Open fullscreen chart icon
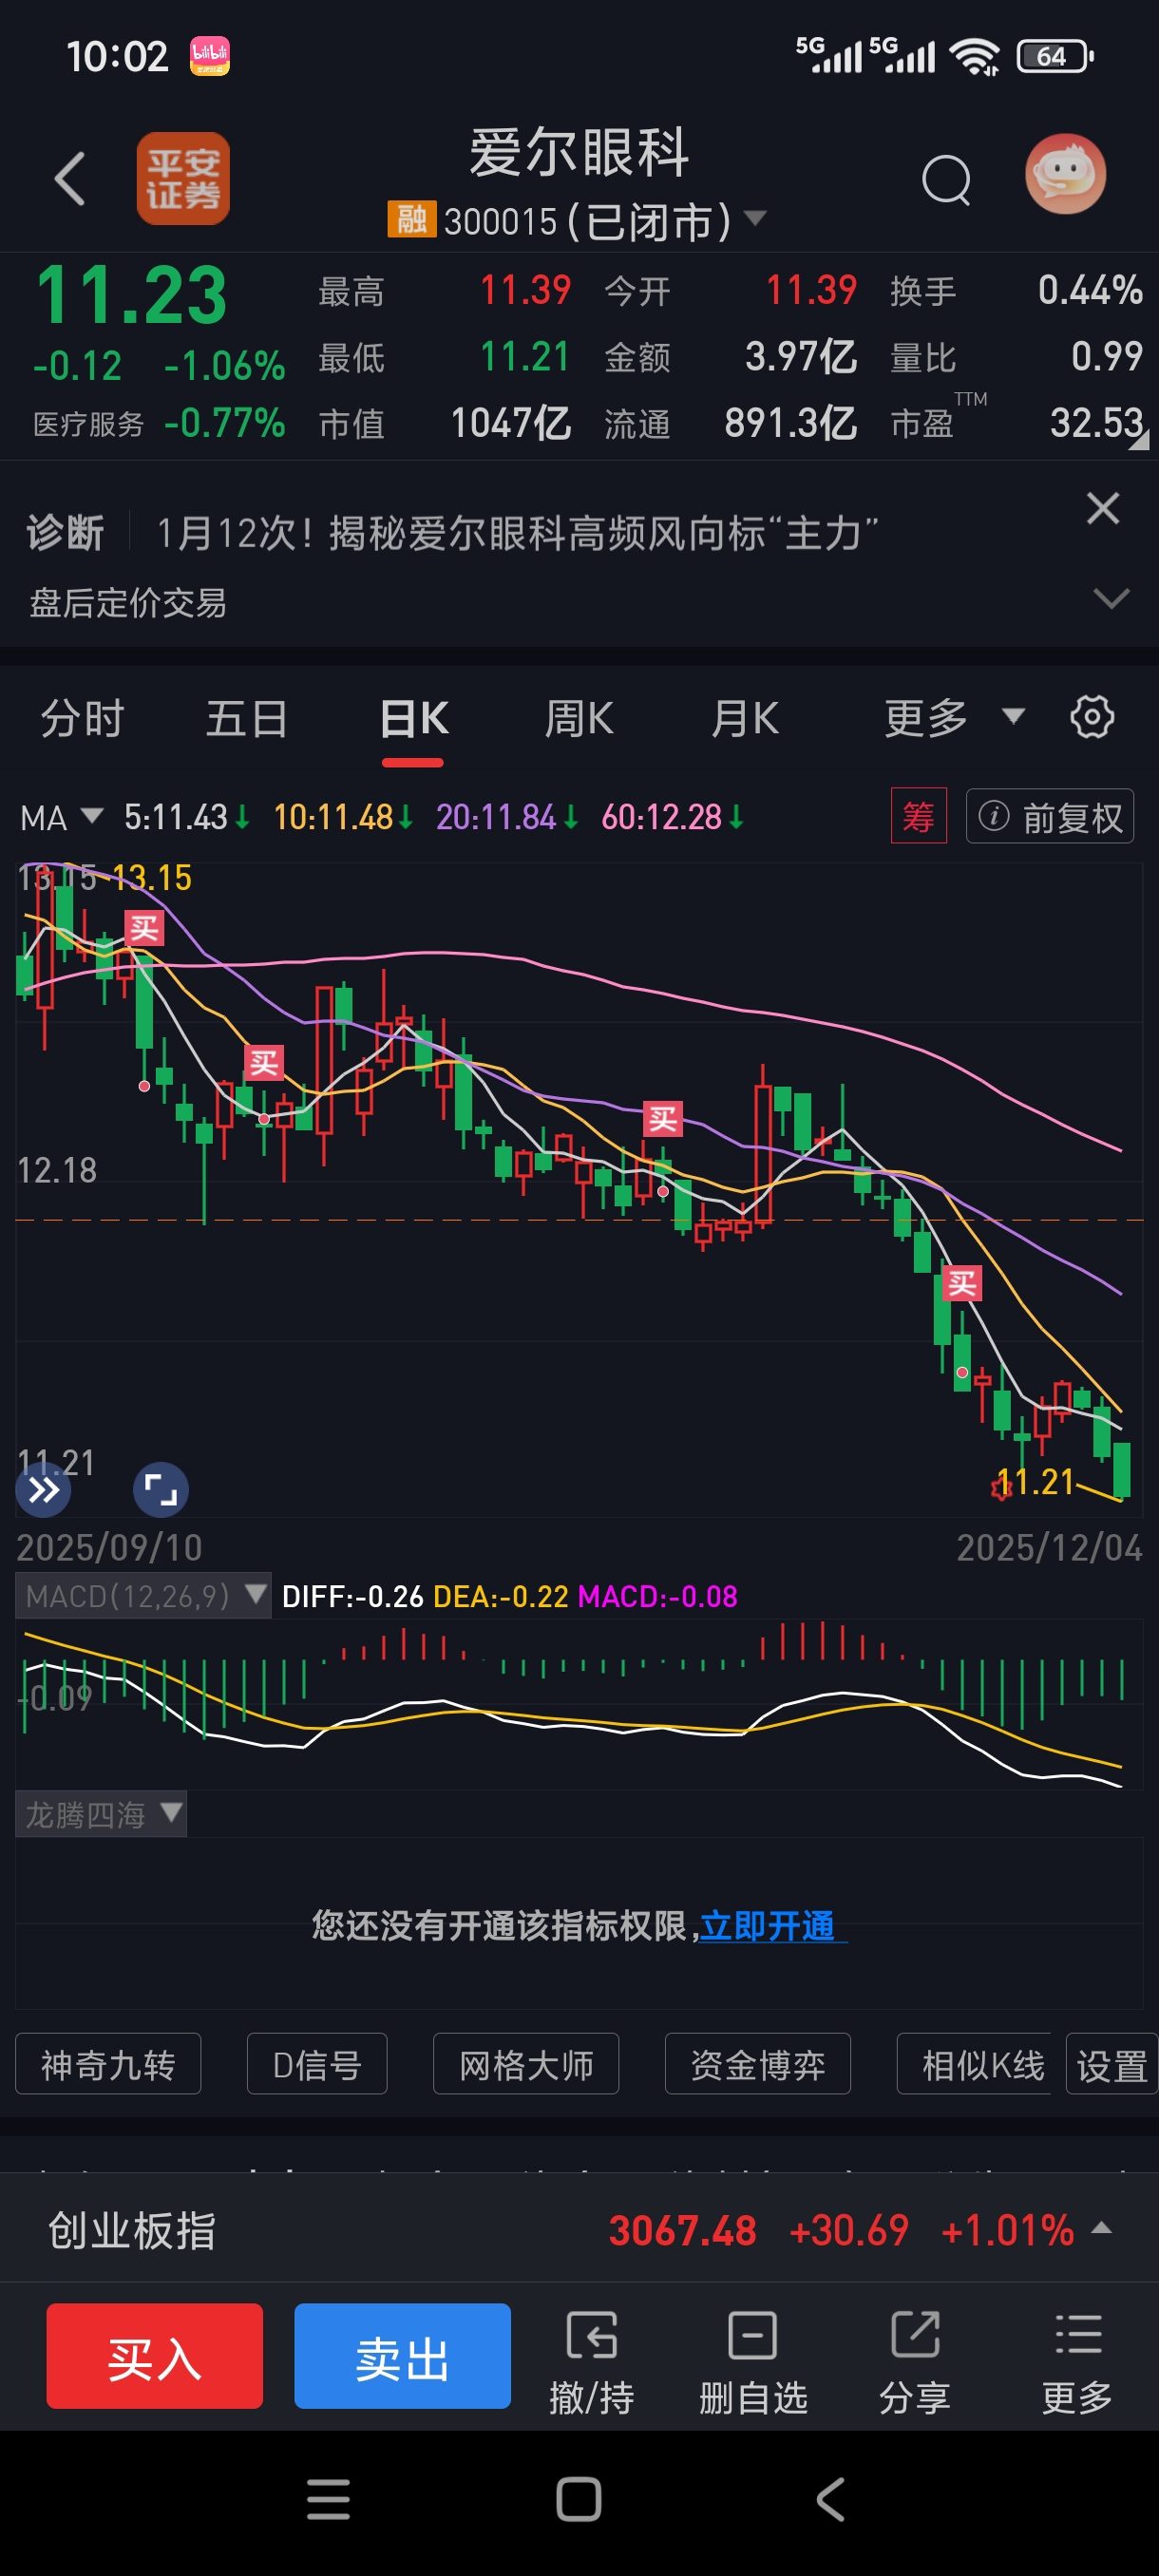Screen dimensions: 1159x2576 point(161,1490)
